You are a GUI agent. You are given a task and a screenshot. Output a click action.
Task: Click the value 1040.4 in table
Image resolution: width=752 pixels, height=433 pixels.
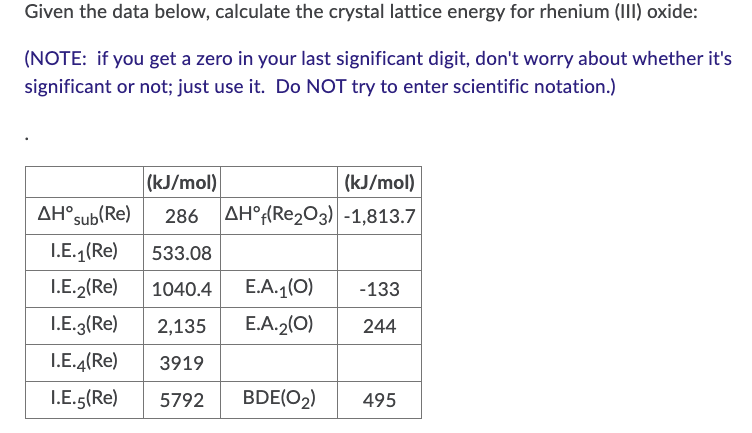[x=182, y=290]
